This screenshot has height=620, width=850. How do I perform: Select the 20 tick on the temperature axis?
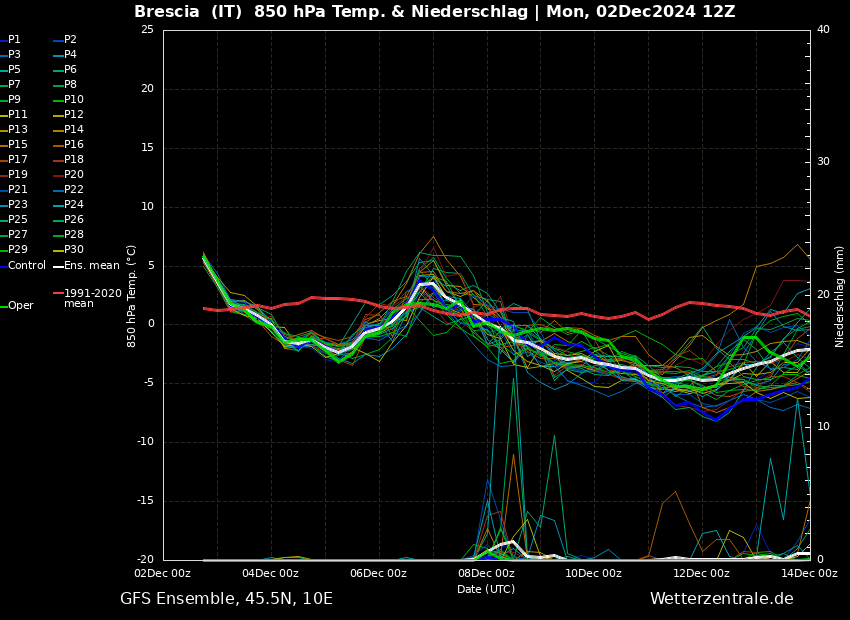click(x=147, y=89)
